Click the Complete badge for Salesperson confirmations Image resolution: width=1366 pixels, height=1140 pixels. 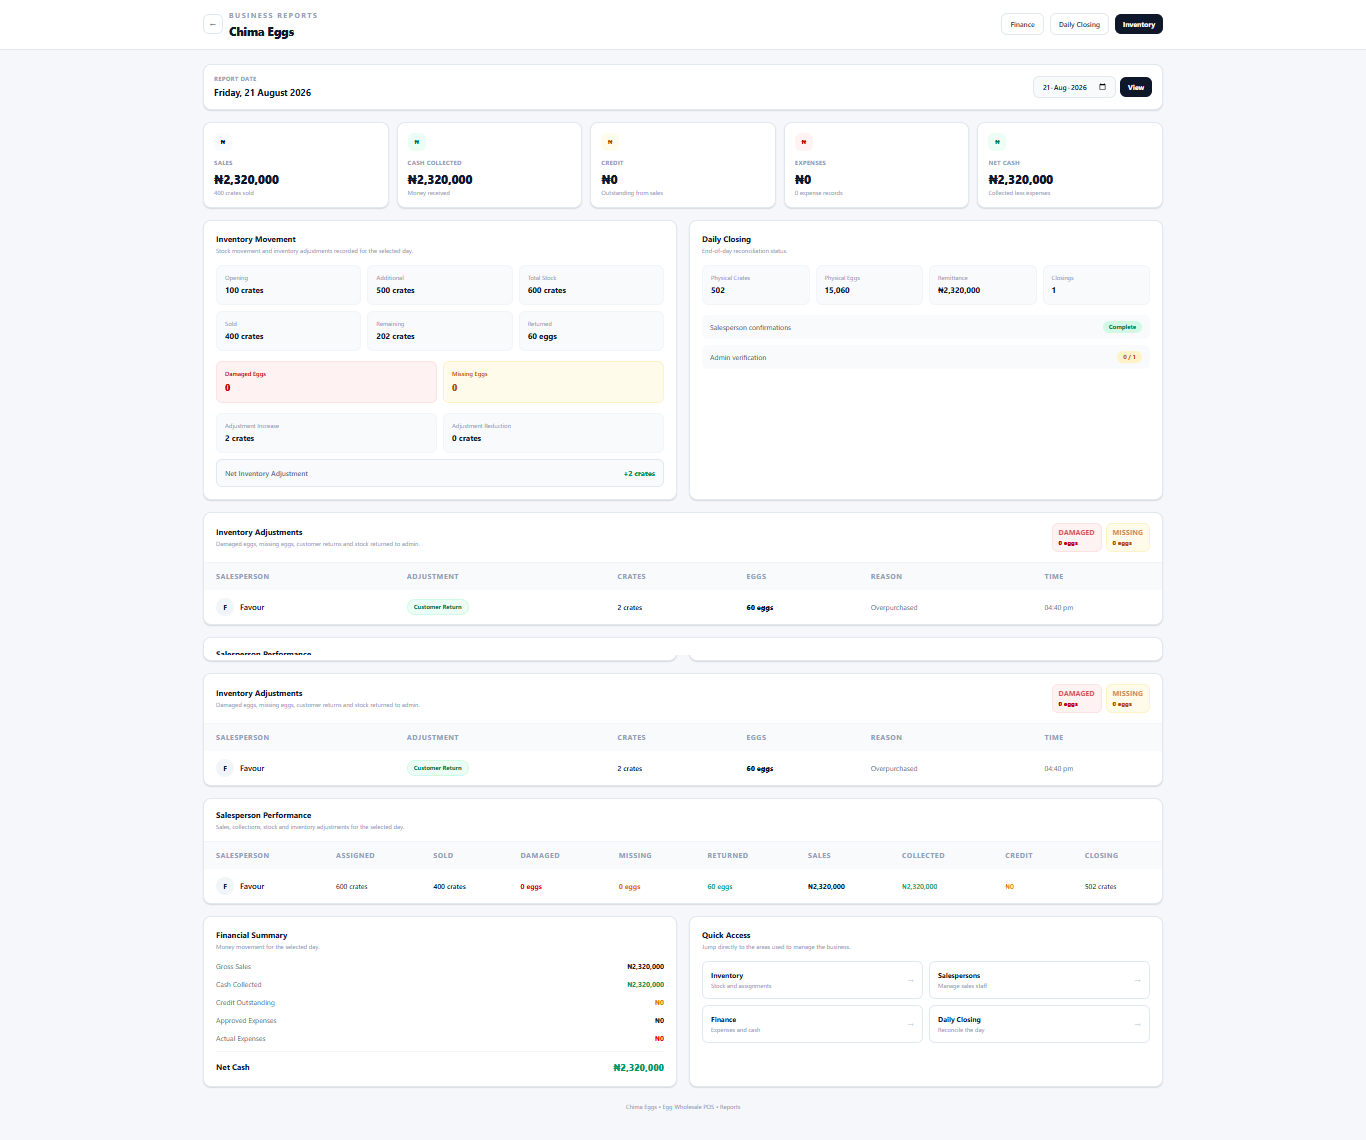tap(1122, 327)
